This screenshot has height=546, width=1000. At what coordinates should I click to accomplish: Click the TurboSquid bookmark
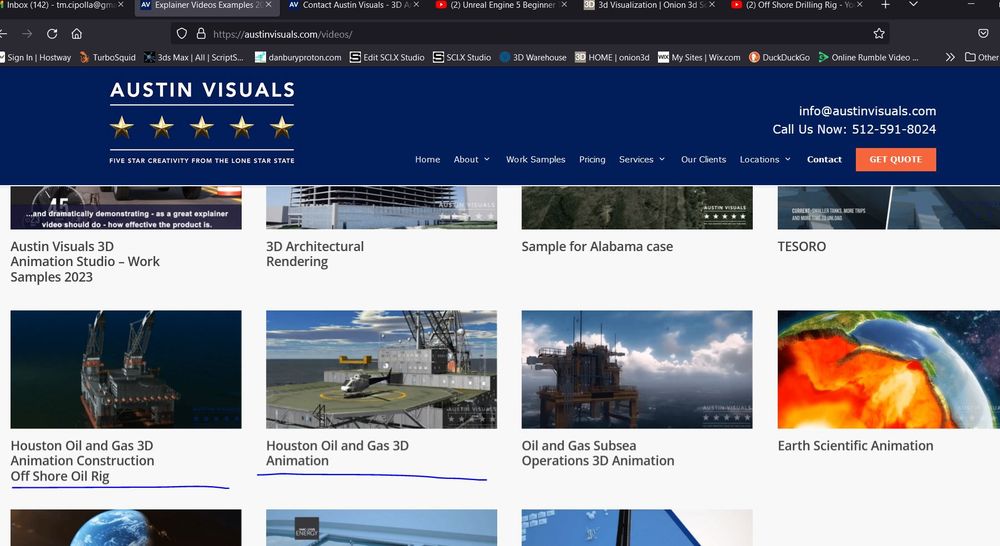point(106,58)
